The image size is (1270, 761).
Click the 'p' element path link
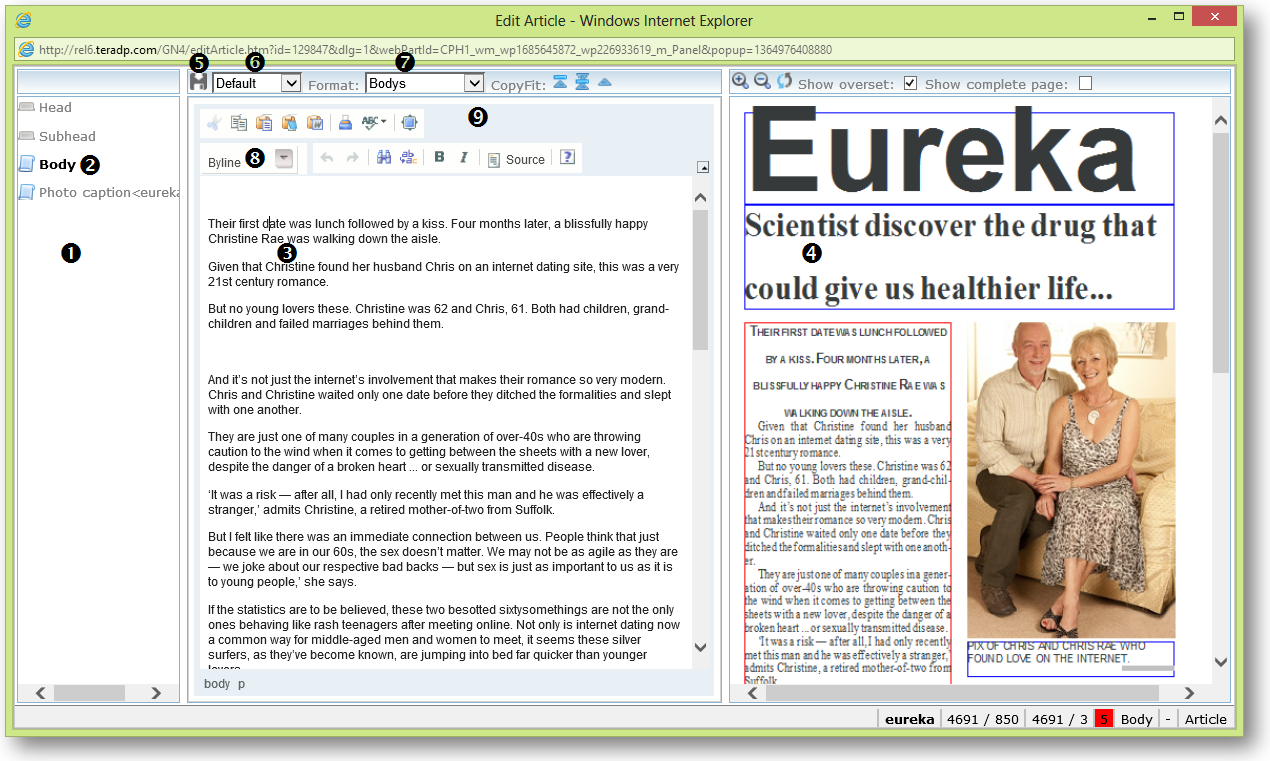click(x=241, y=684)
